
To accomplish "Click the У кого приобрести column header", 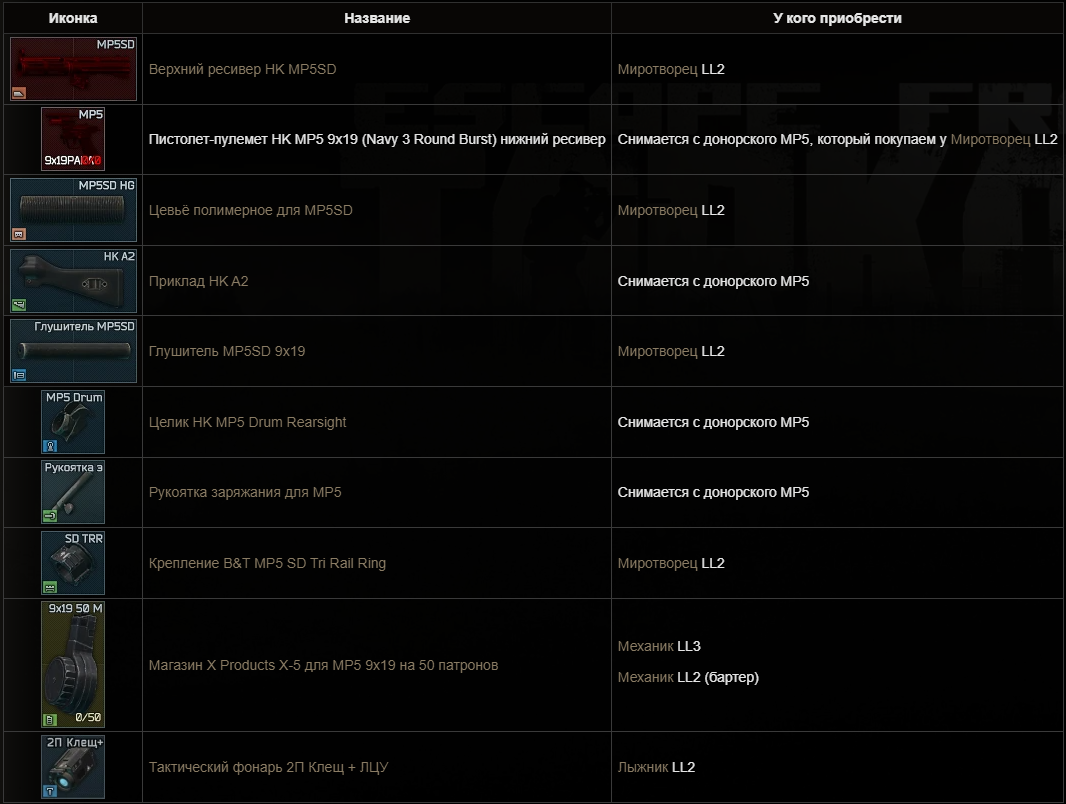I will (x=837, y=18).
